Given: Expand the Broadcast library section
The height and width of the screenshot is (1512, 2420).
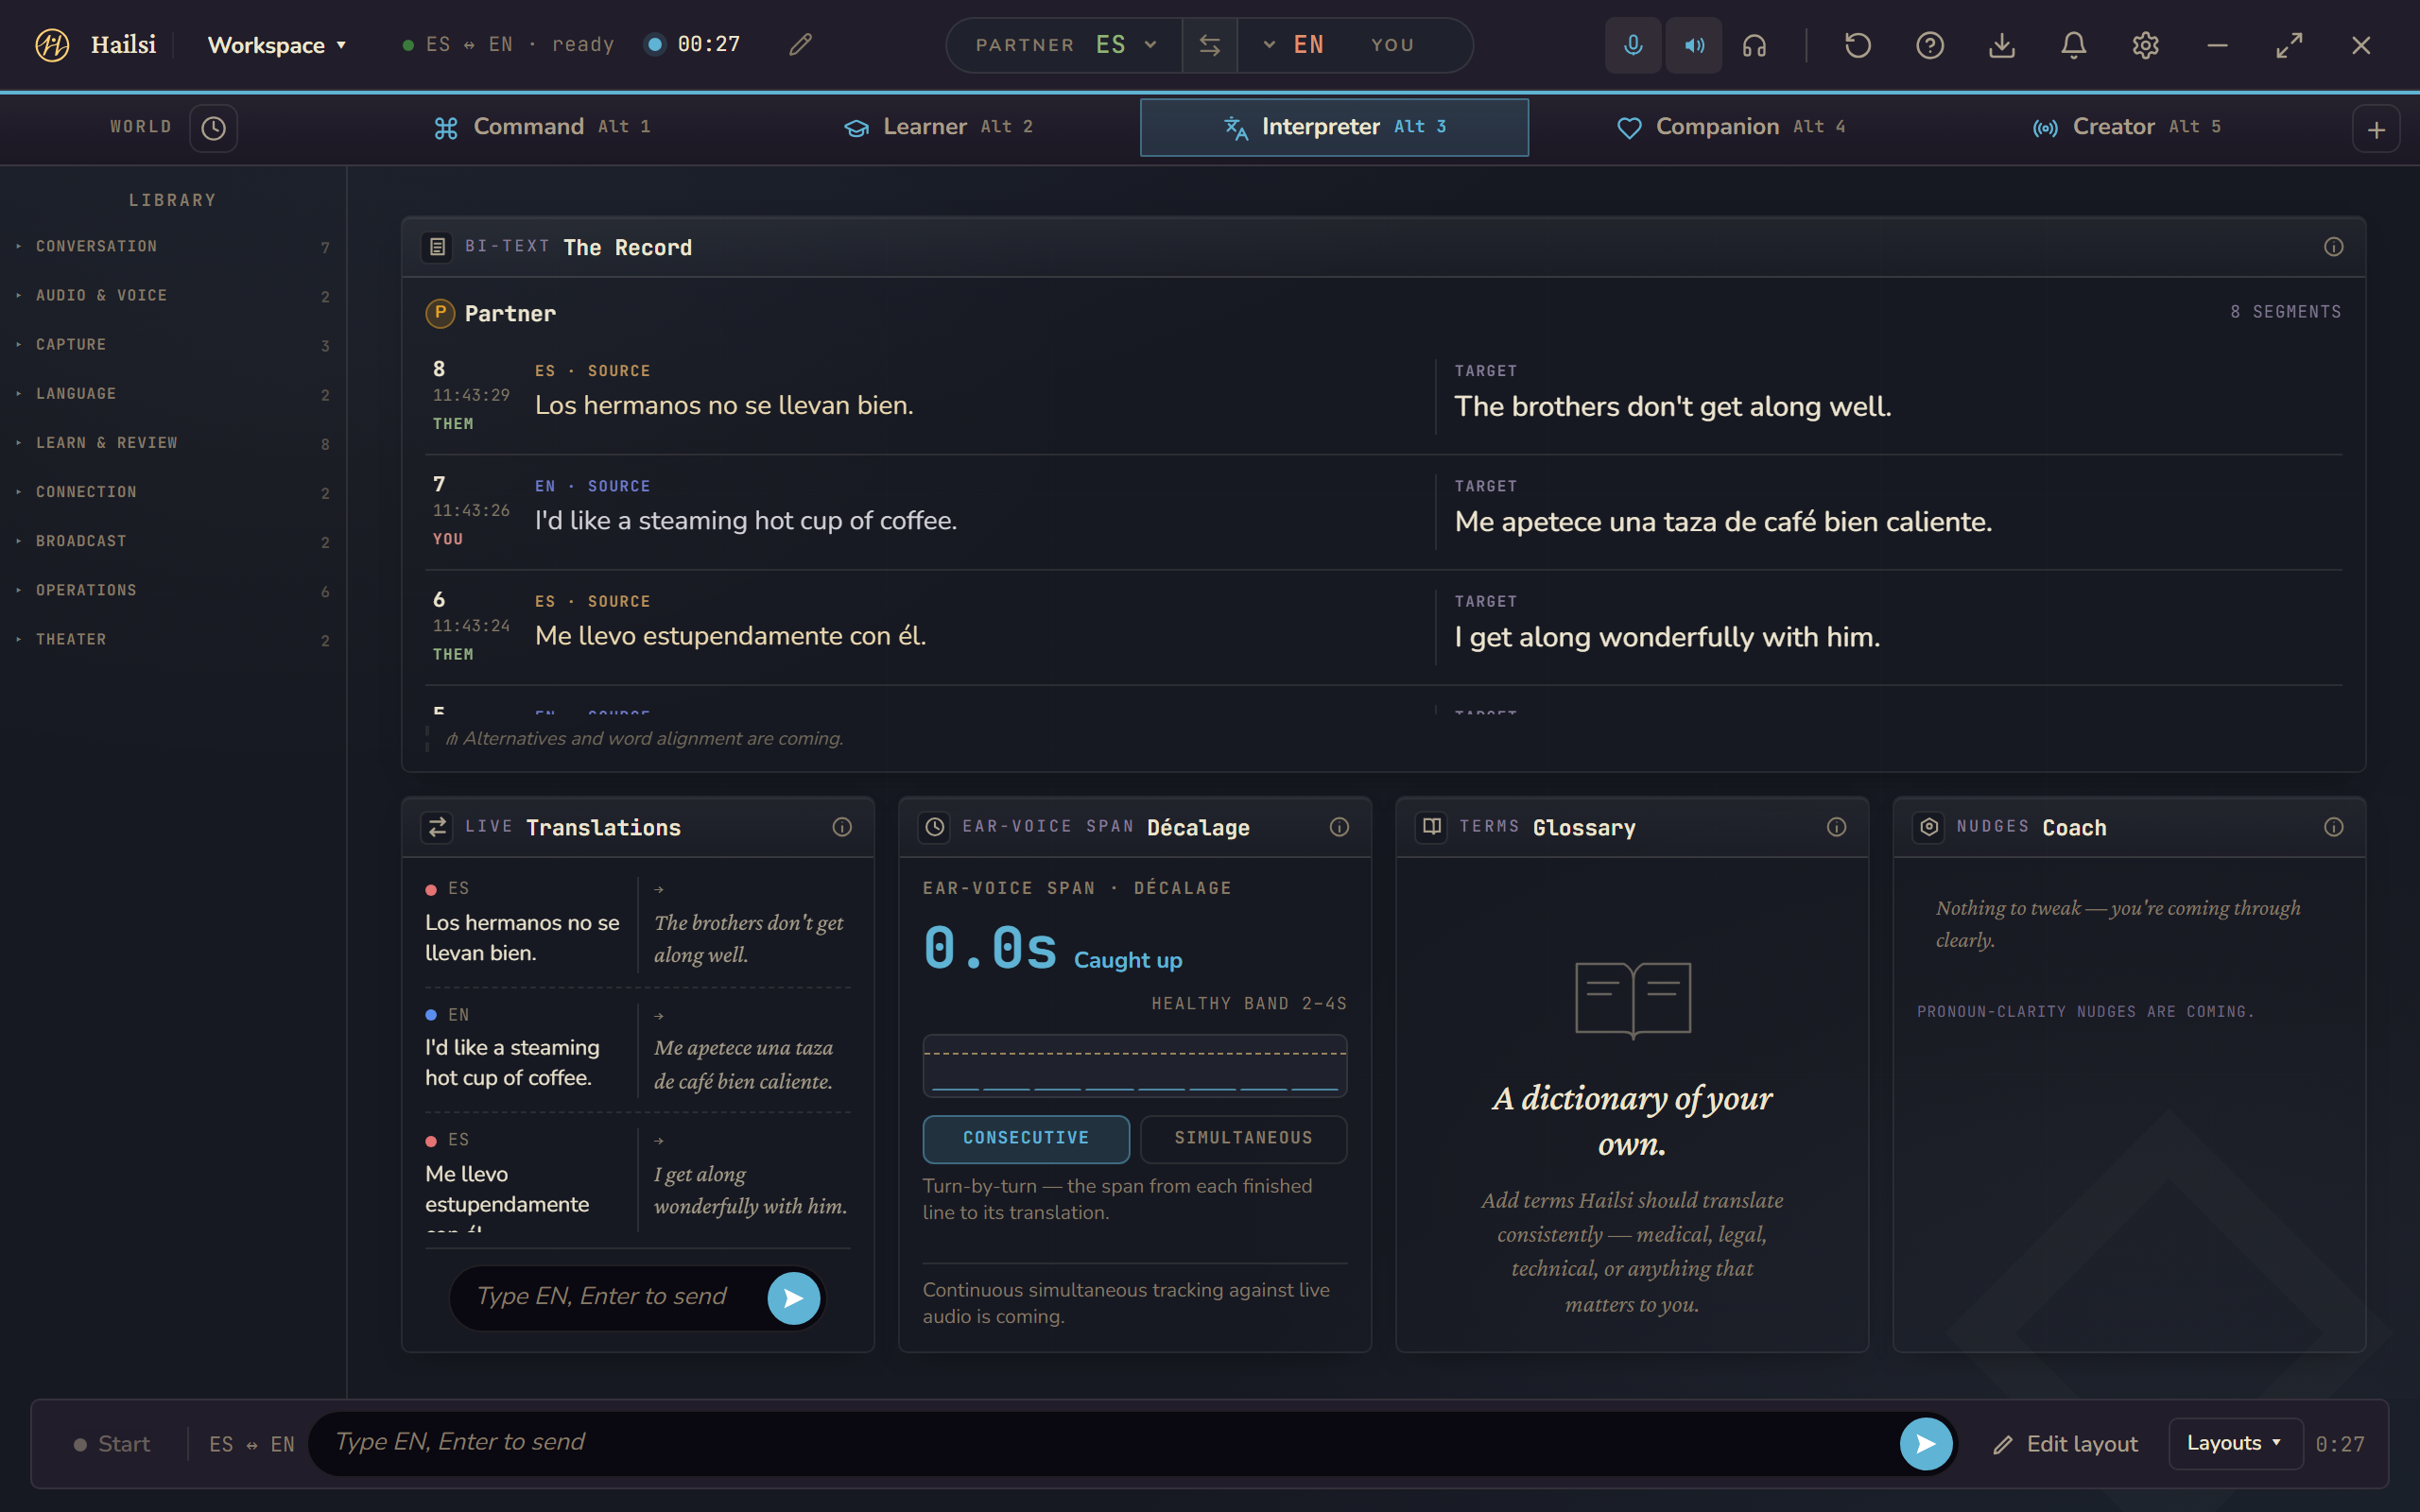Looking at the screenshot, I should coord(173,541).
